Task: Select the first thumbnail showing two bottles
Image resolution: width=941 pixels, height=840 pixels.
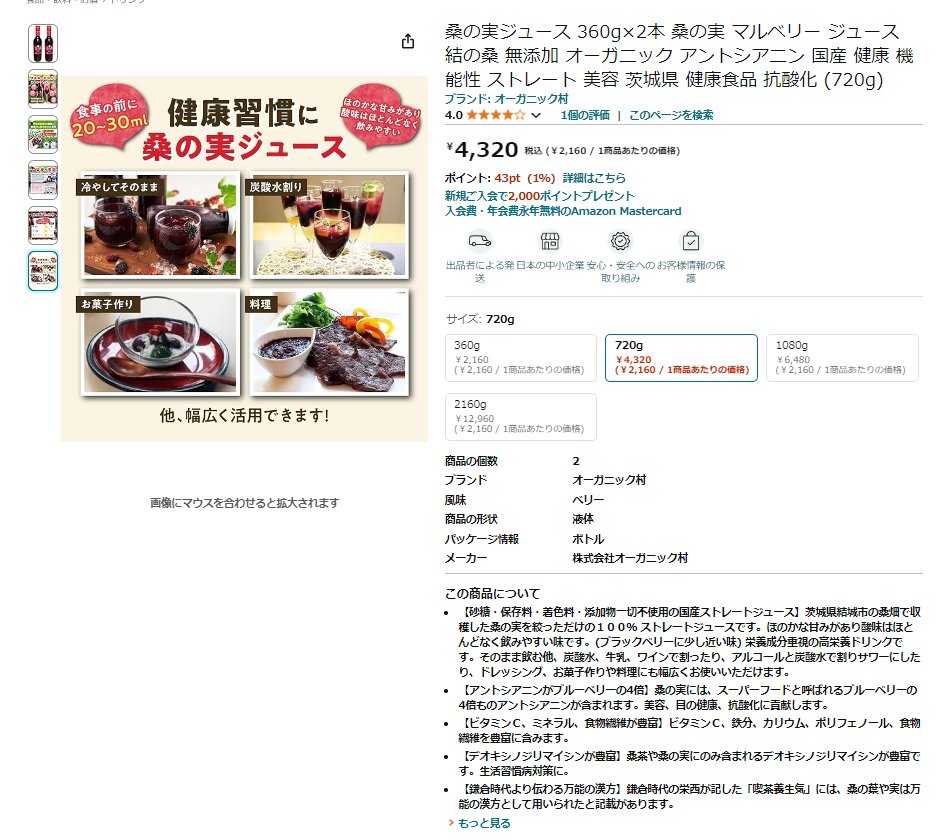Action: [43, 44]
